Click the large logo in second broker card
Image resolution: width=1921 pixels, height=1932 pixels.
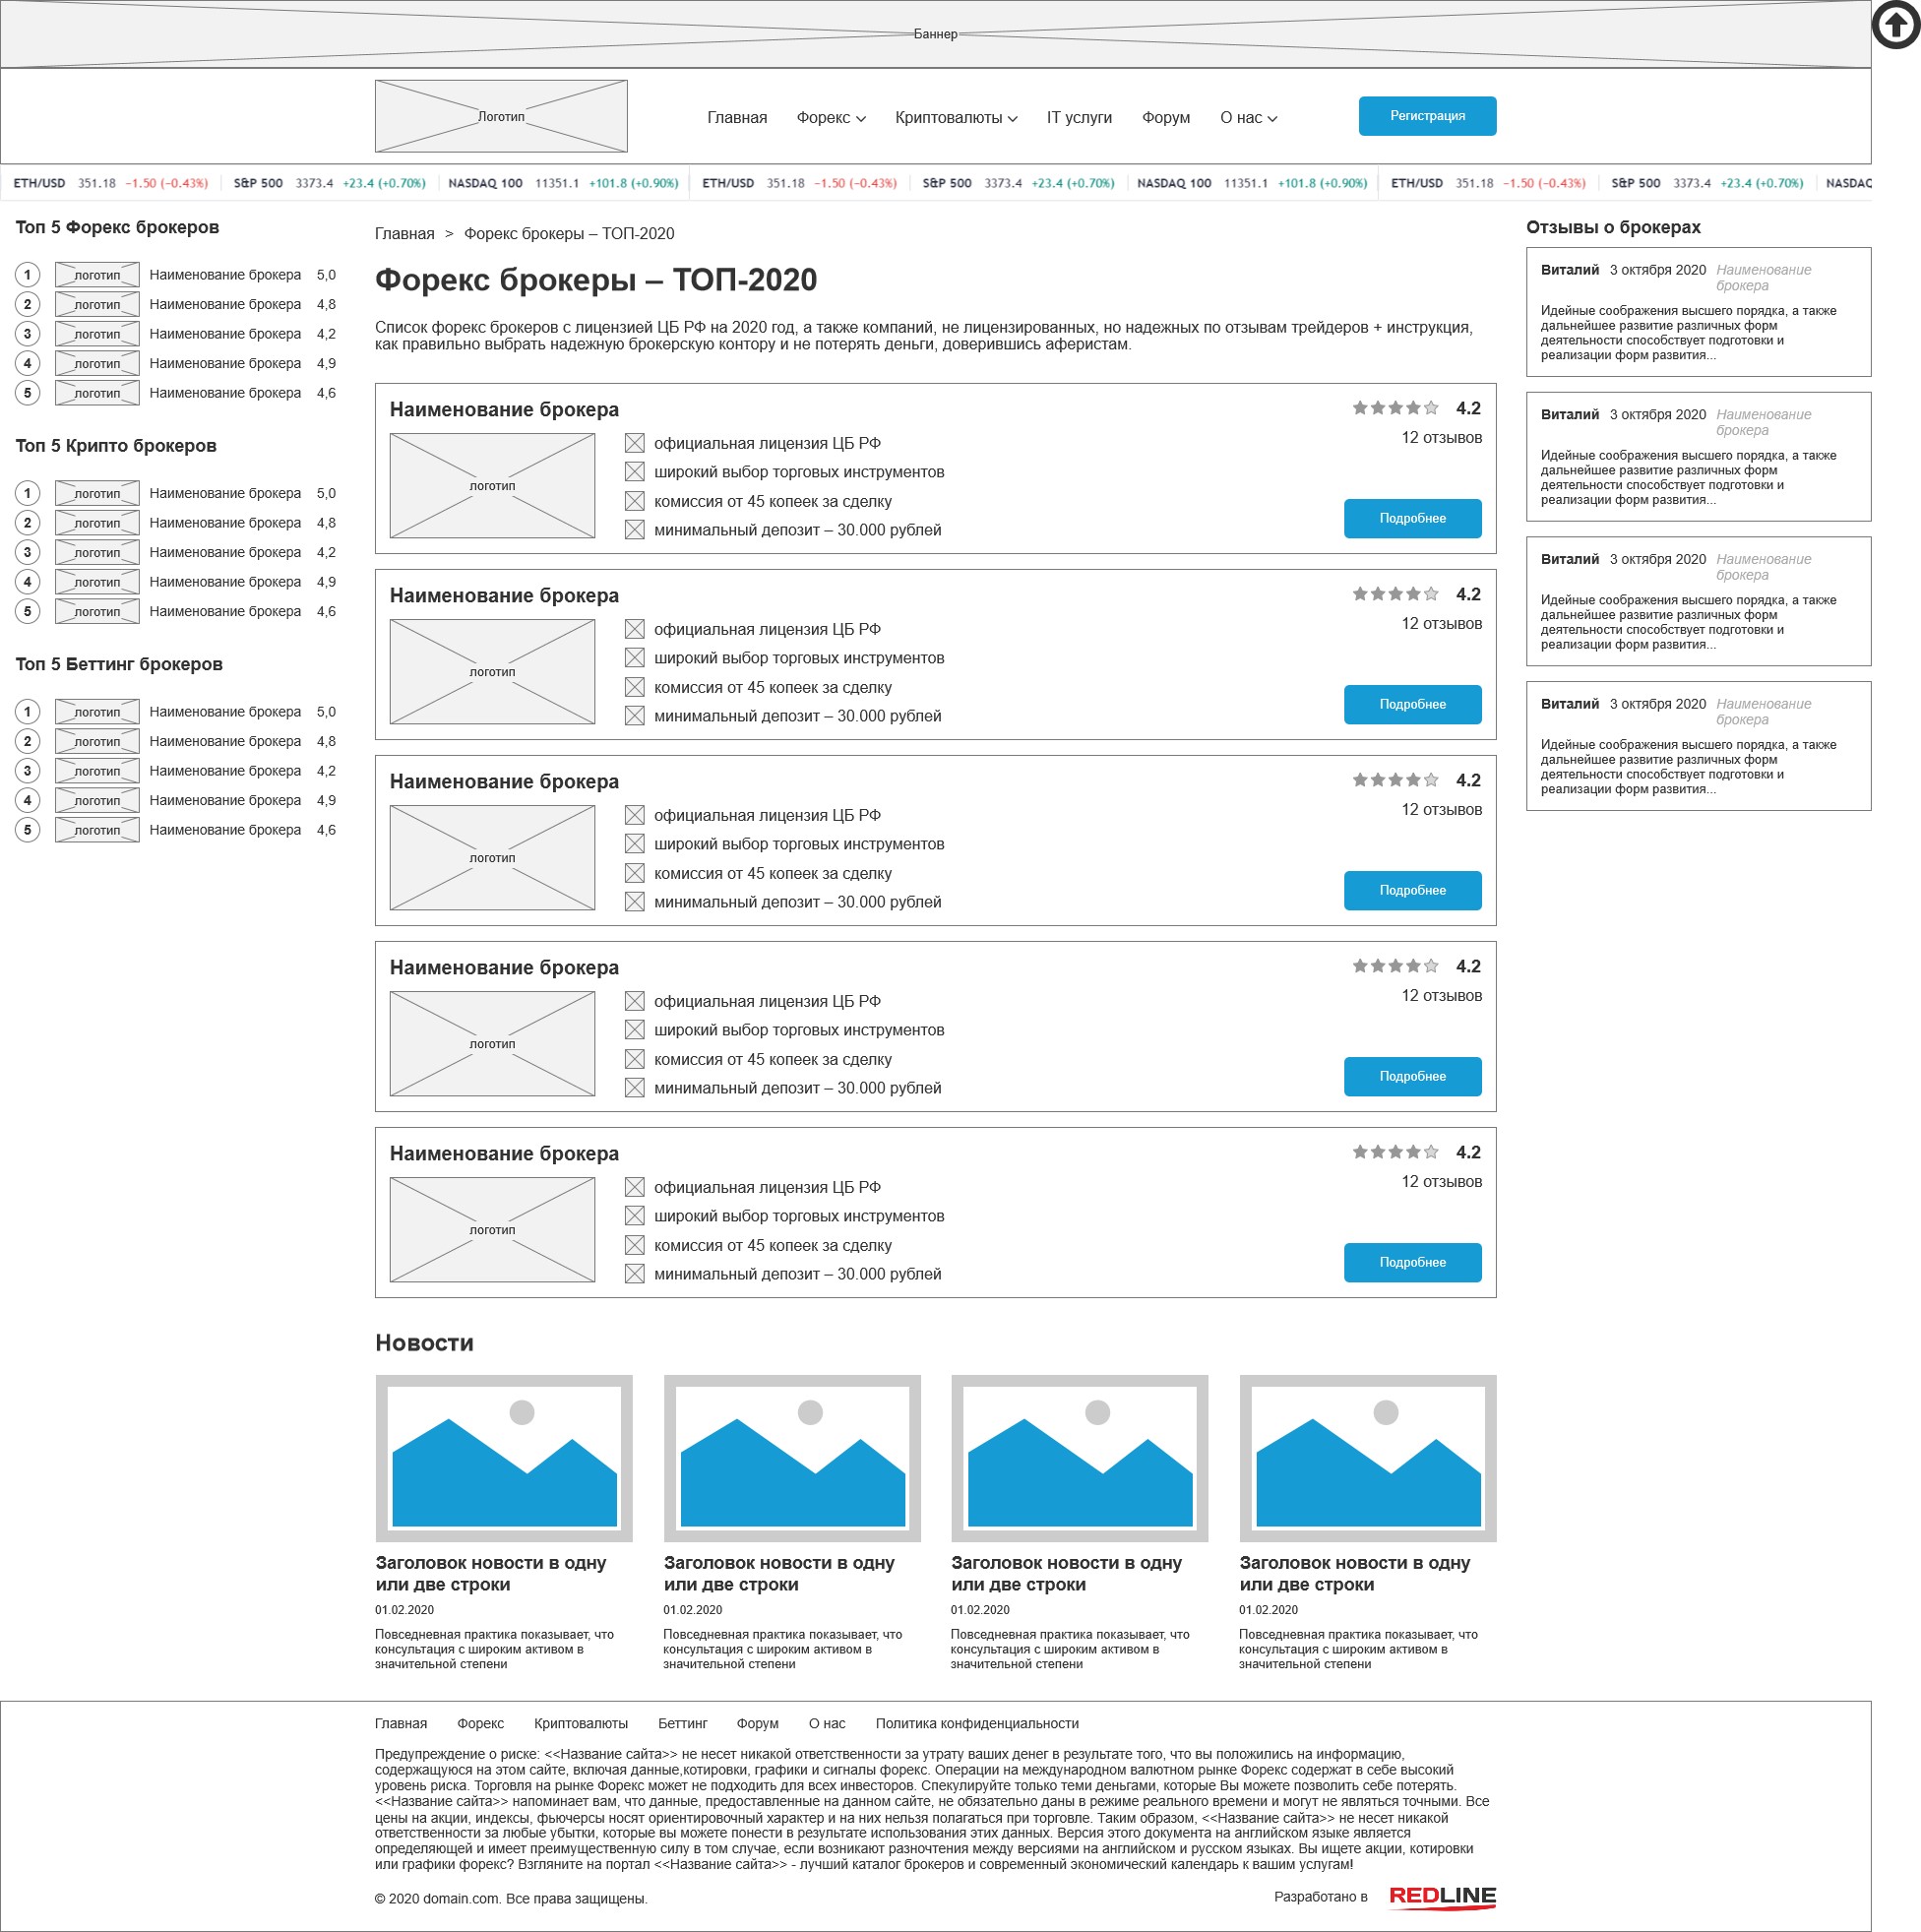pos(492,672)
